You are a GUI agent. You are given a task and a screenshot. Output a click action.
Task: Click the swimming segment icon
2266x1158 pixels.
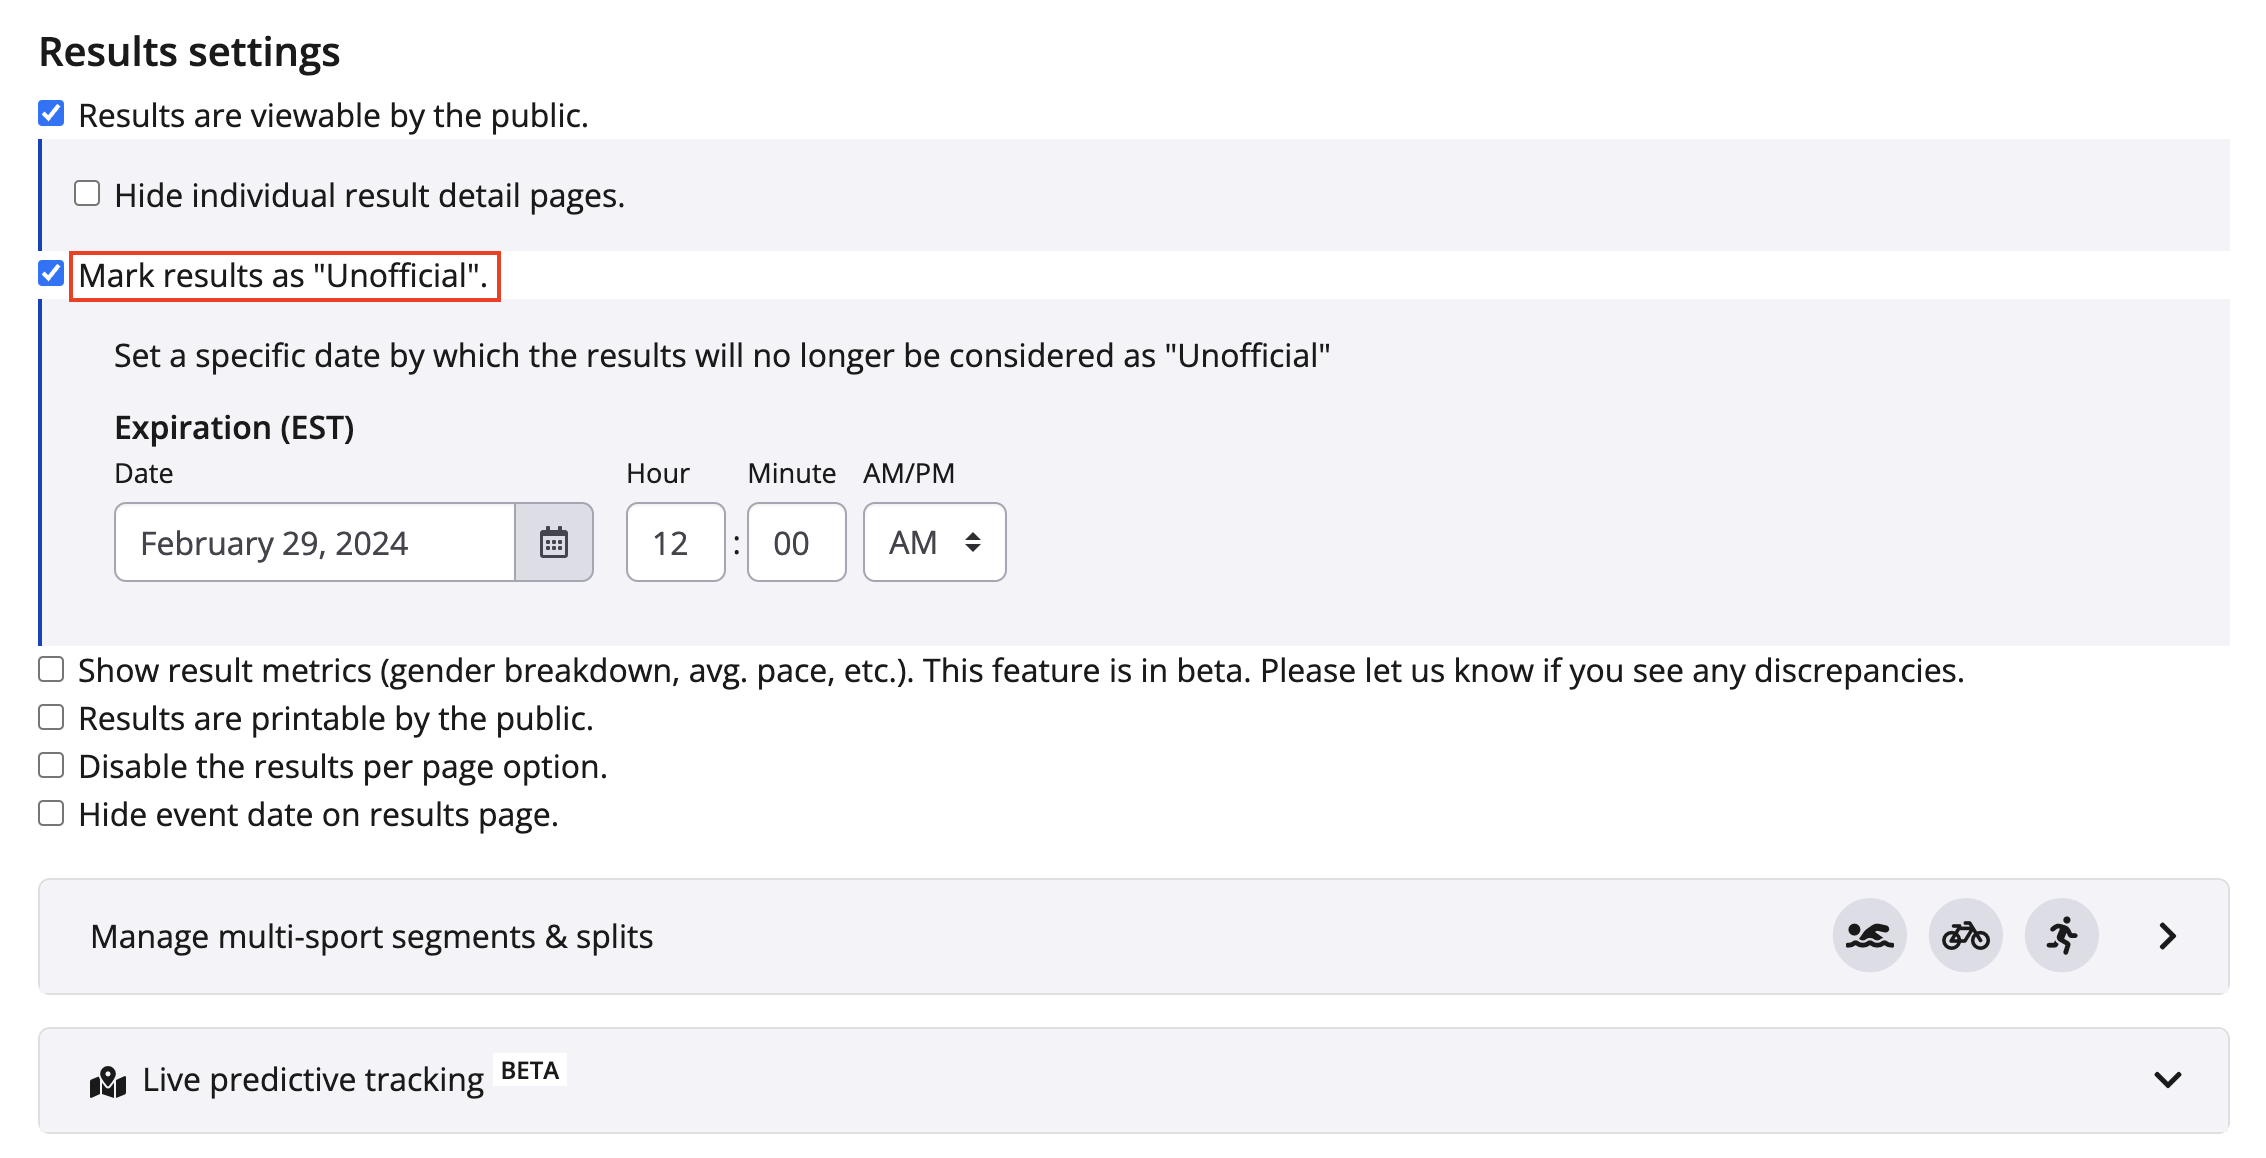[x=1868, y=936]
